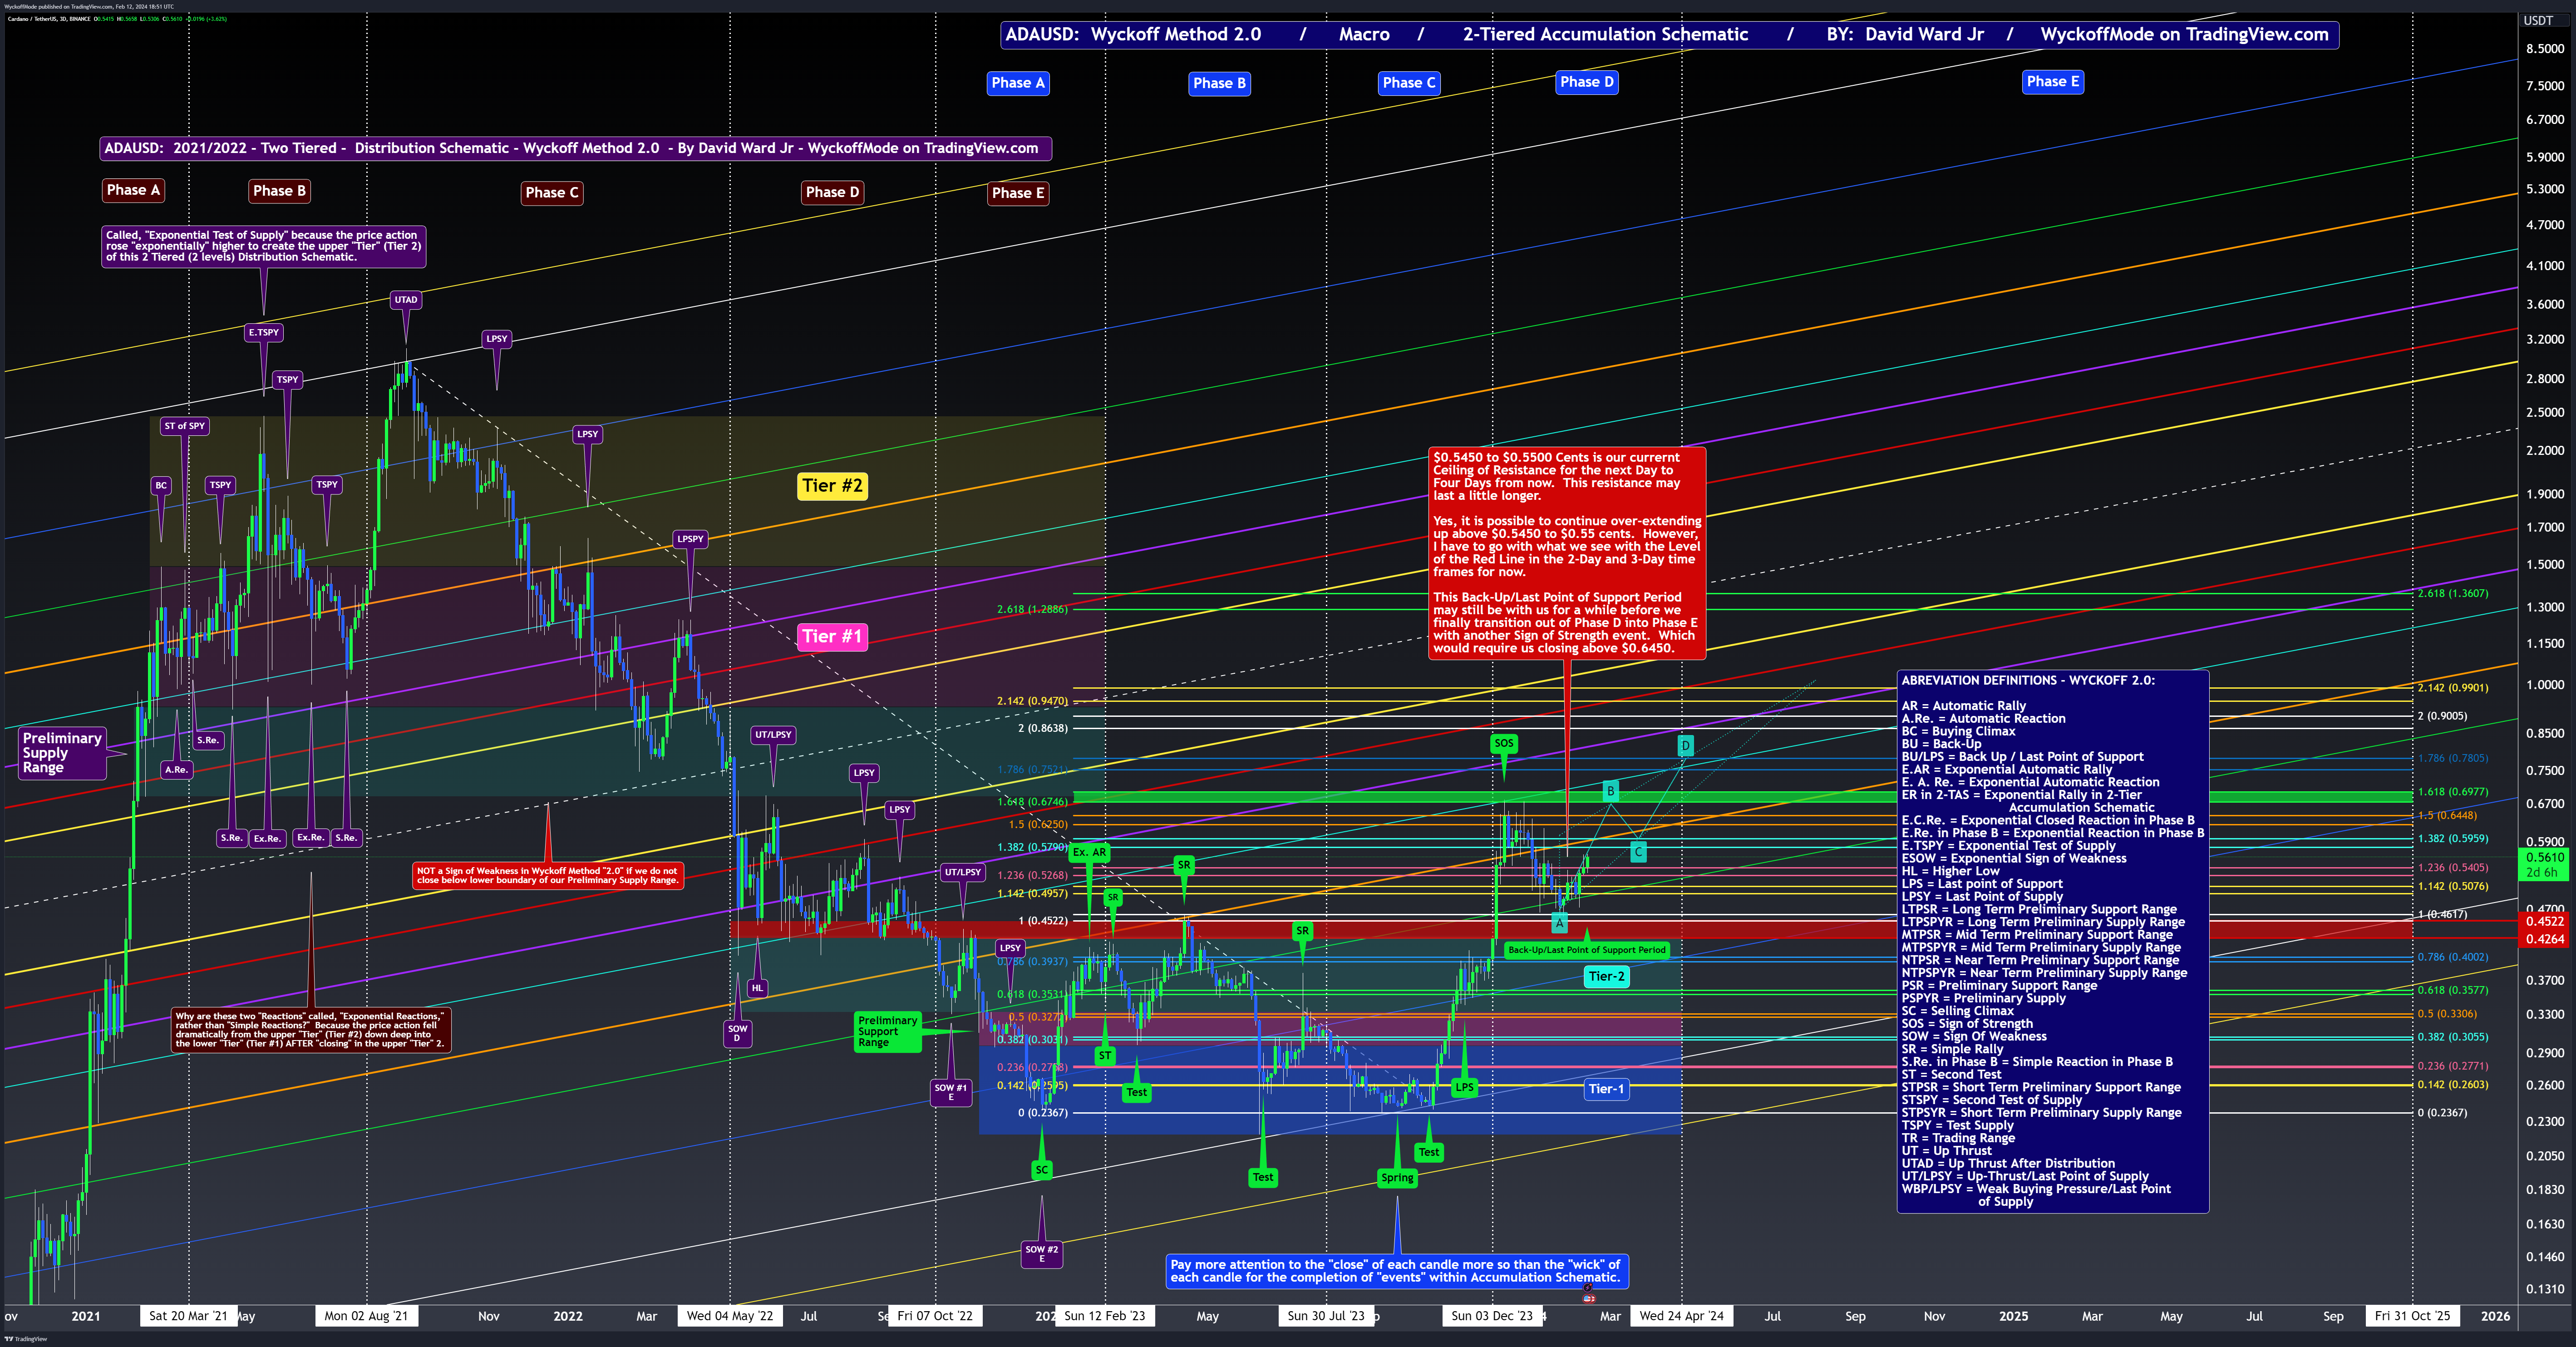Screen dimensions: 2576x1347
Task: Click the ADAUSD 2021/2022 Distribution Schematic title
Action: (575, 148)
